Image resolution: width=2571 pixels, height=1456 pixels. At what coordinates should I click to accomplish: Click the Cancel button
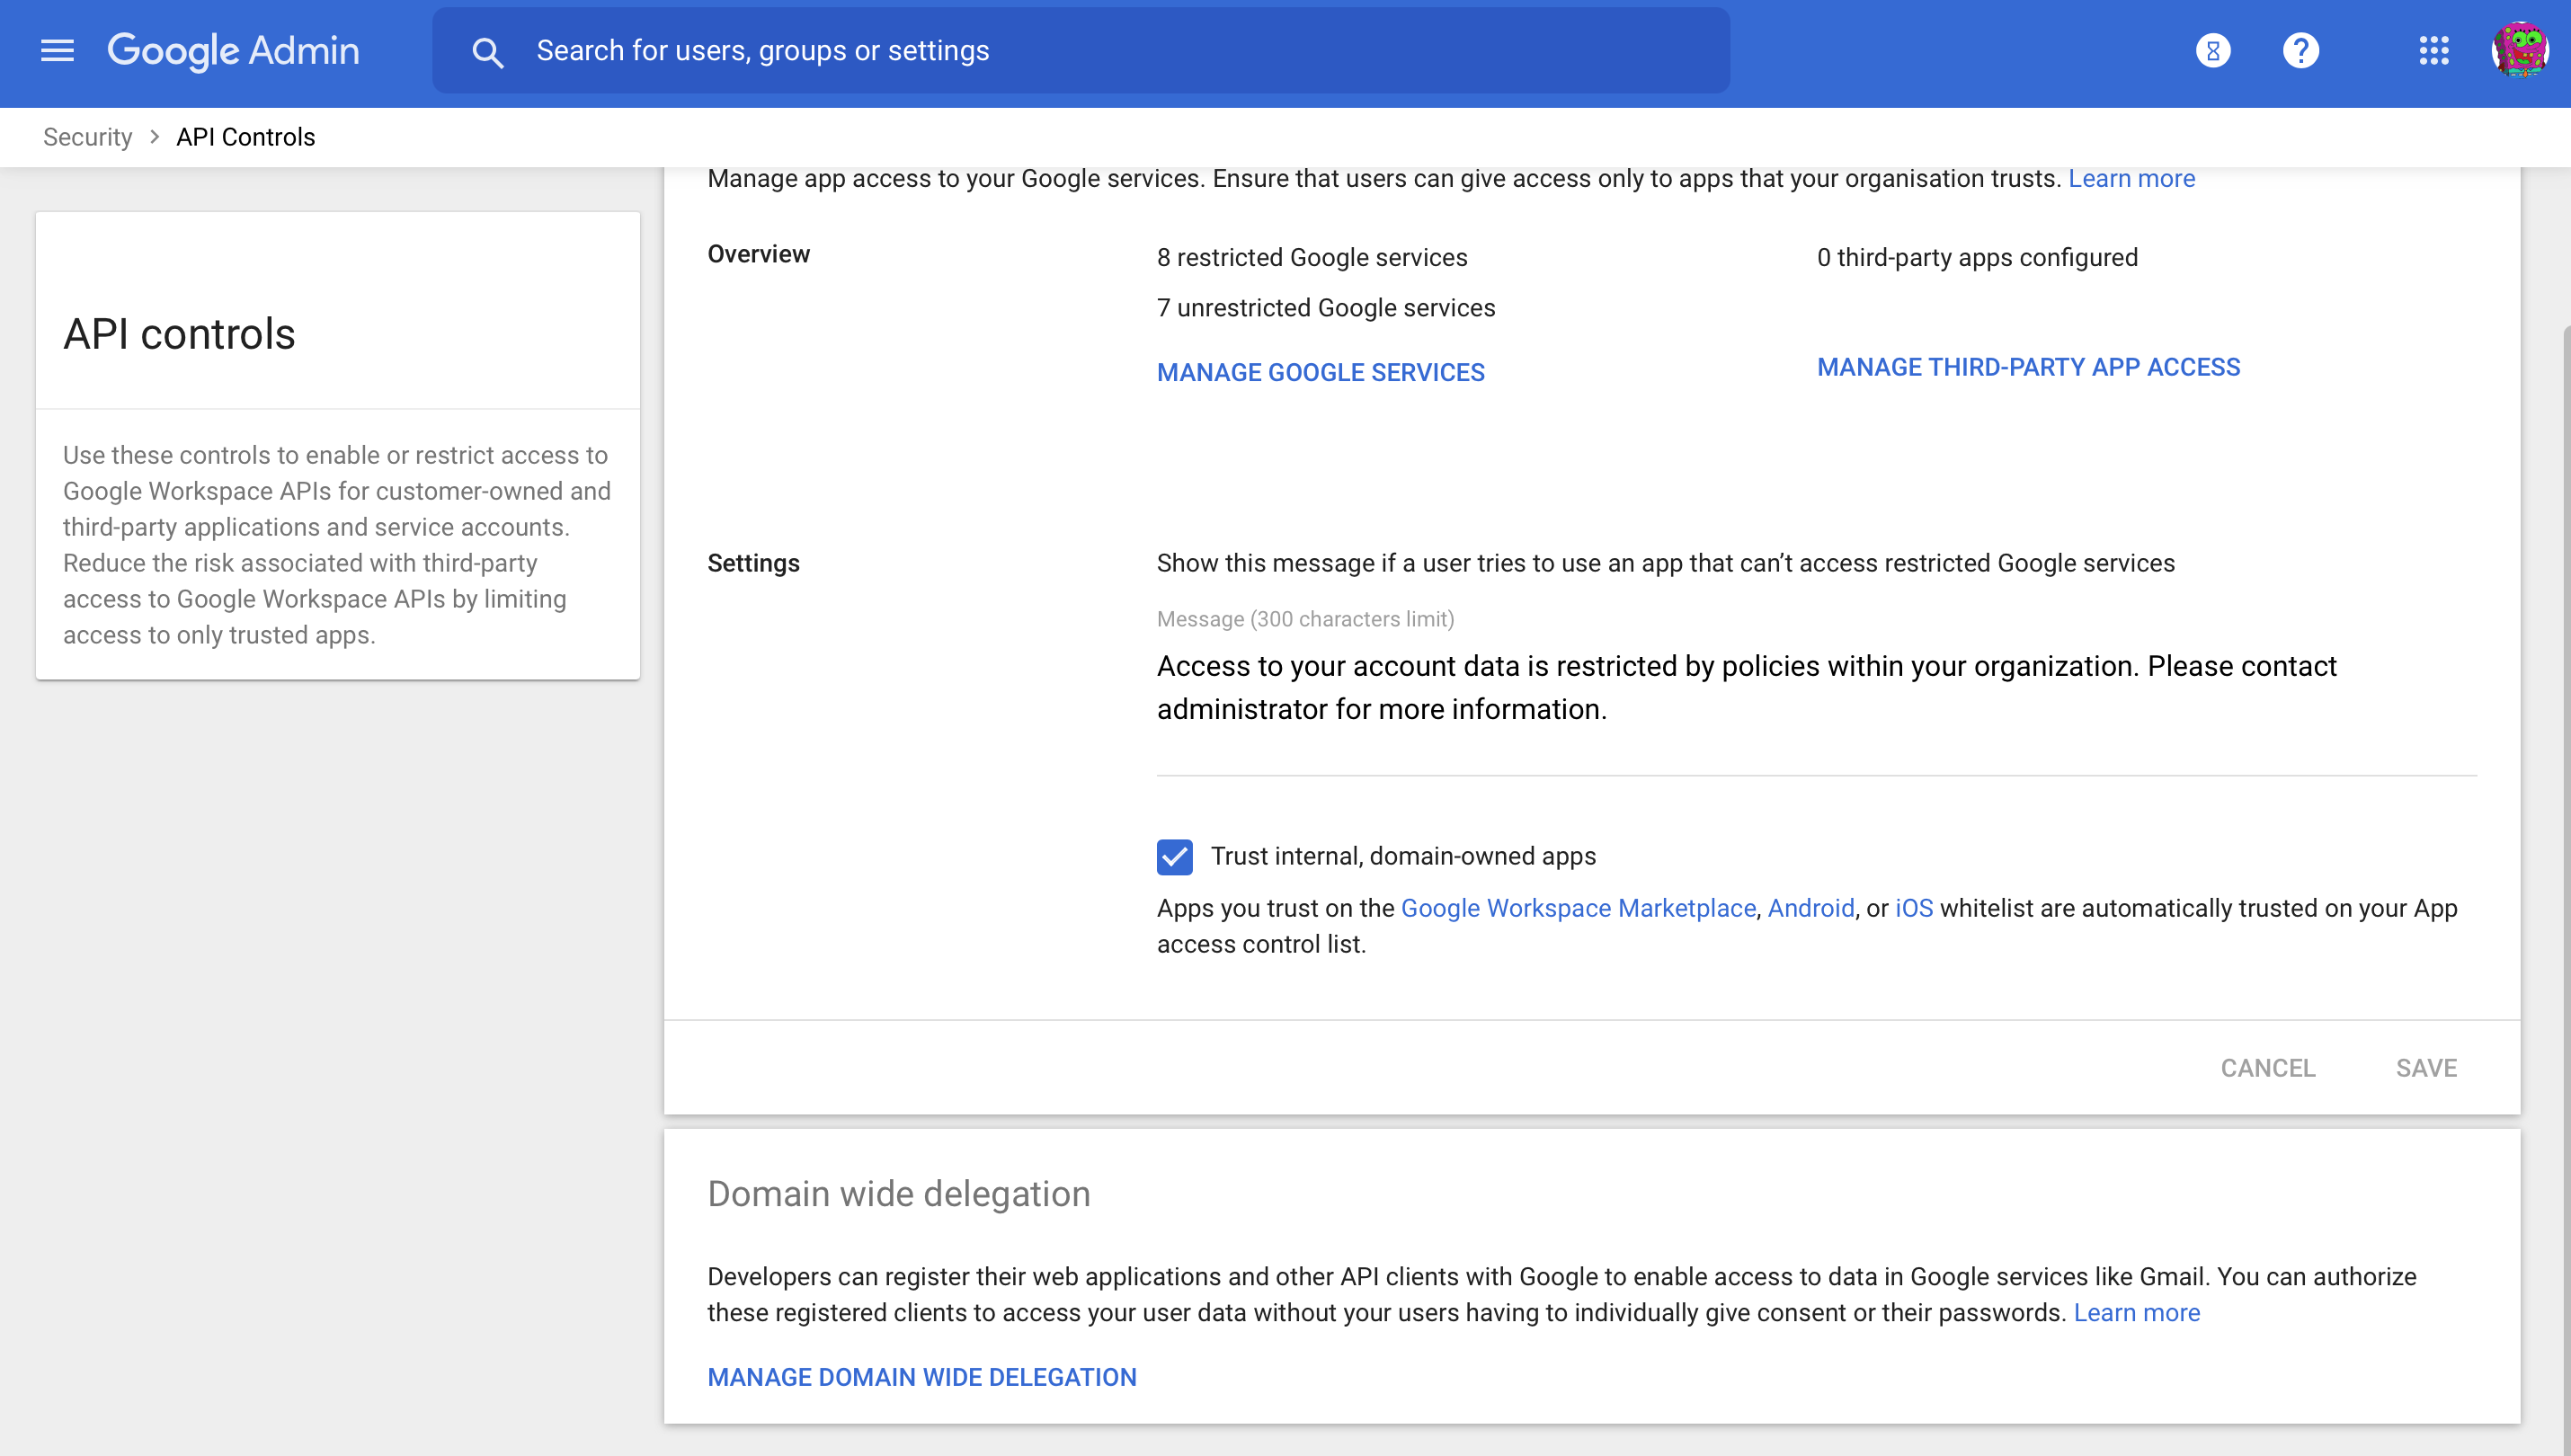click(2268, 1068)
